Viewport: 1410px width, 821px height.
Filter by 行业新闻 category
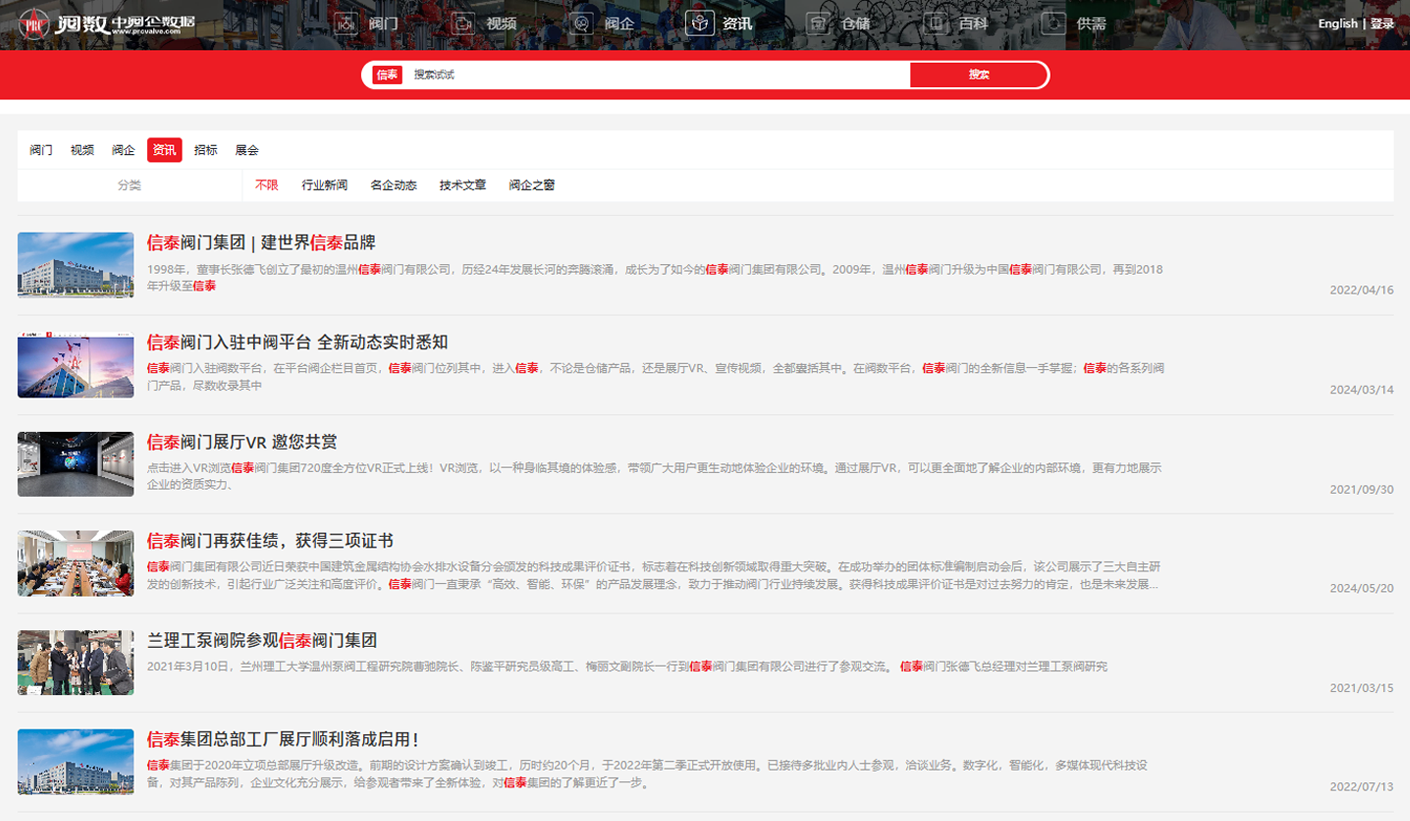(x=324, y=185)
